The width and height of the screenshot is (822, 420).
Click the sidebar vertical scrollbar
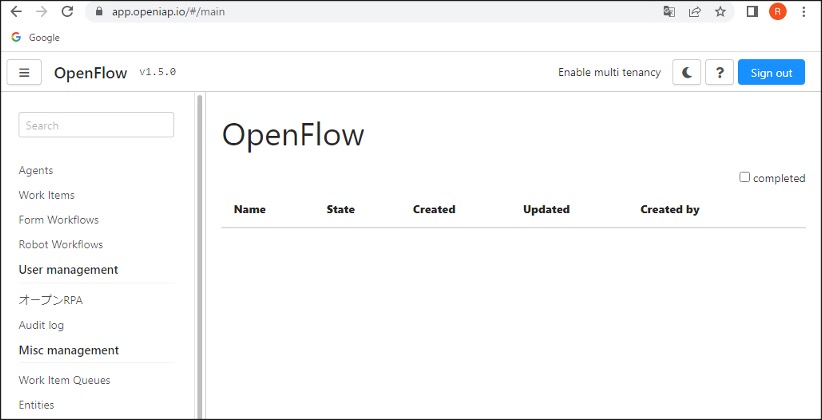click(x=199, y=256)
